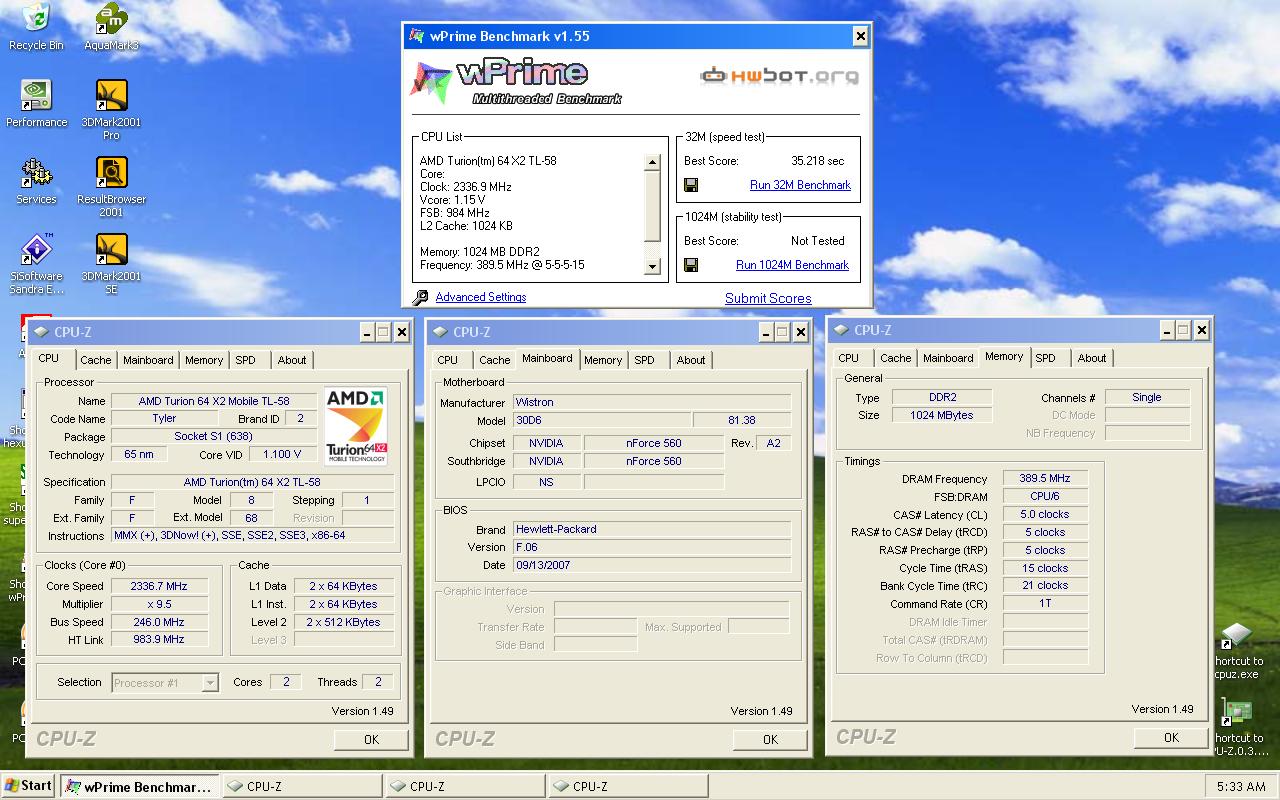
Task: Open the shortcut to GPU-Z icon
Action: point(1237,727)
